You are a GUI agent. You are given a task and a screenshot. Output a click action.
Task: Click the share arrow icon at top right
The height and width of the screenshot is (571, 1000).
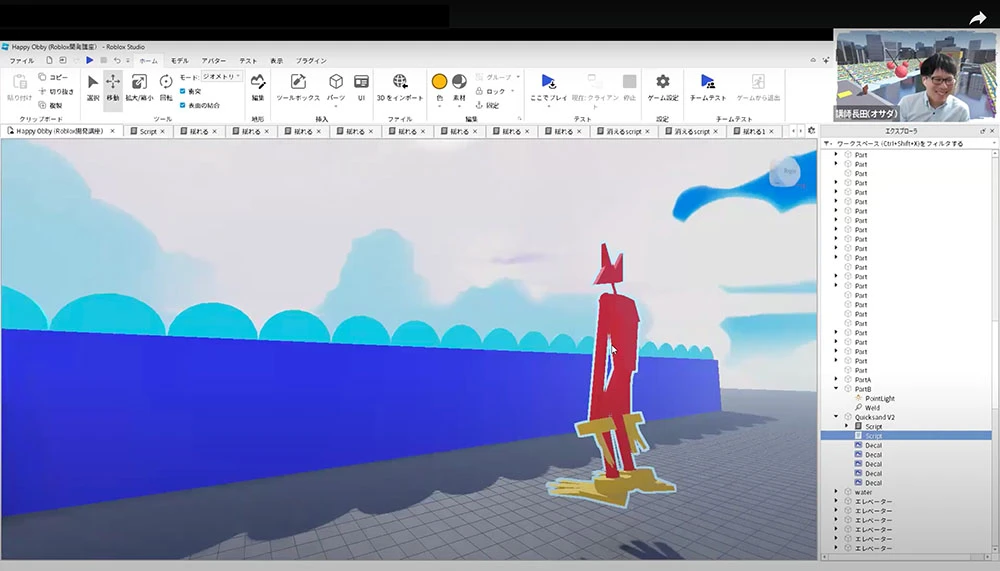click(978, 19)
